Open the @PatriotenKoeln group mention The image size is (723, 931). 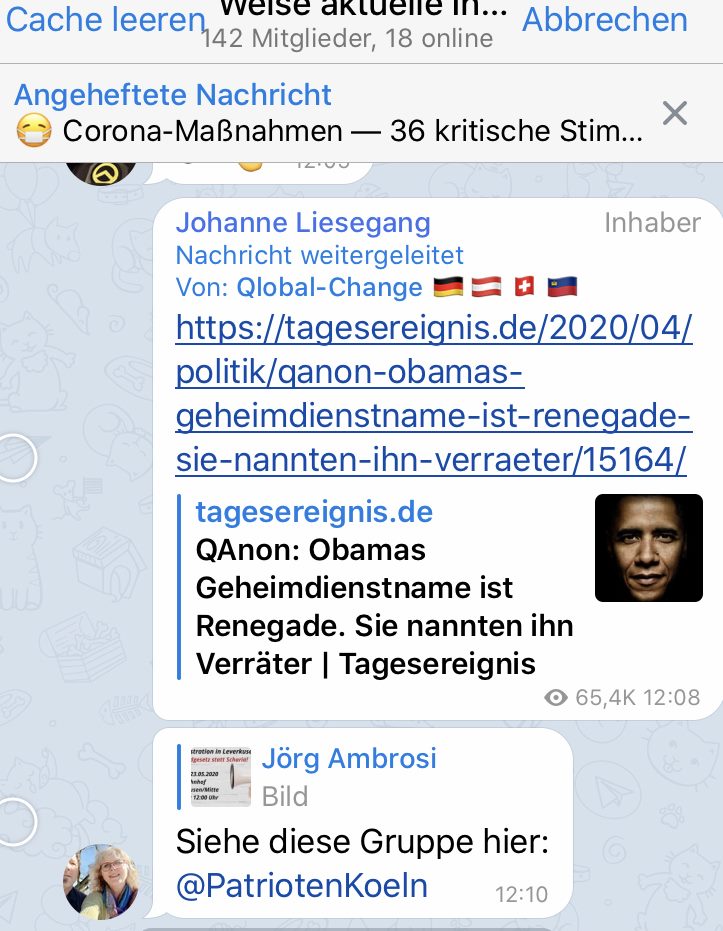tap(302, 886)
